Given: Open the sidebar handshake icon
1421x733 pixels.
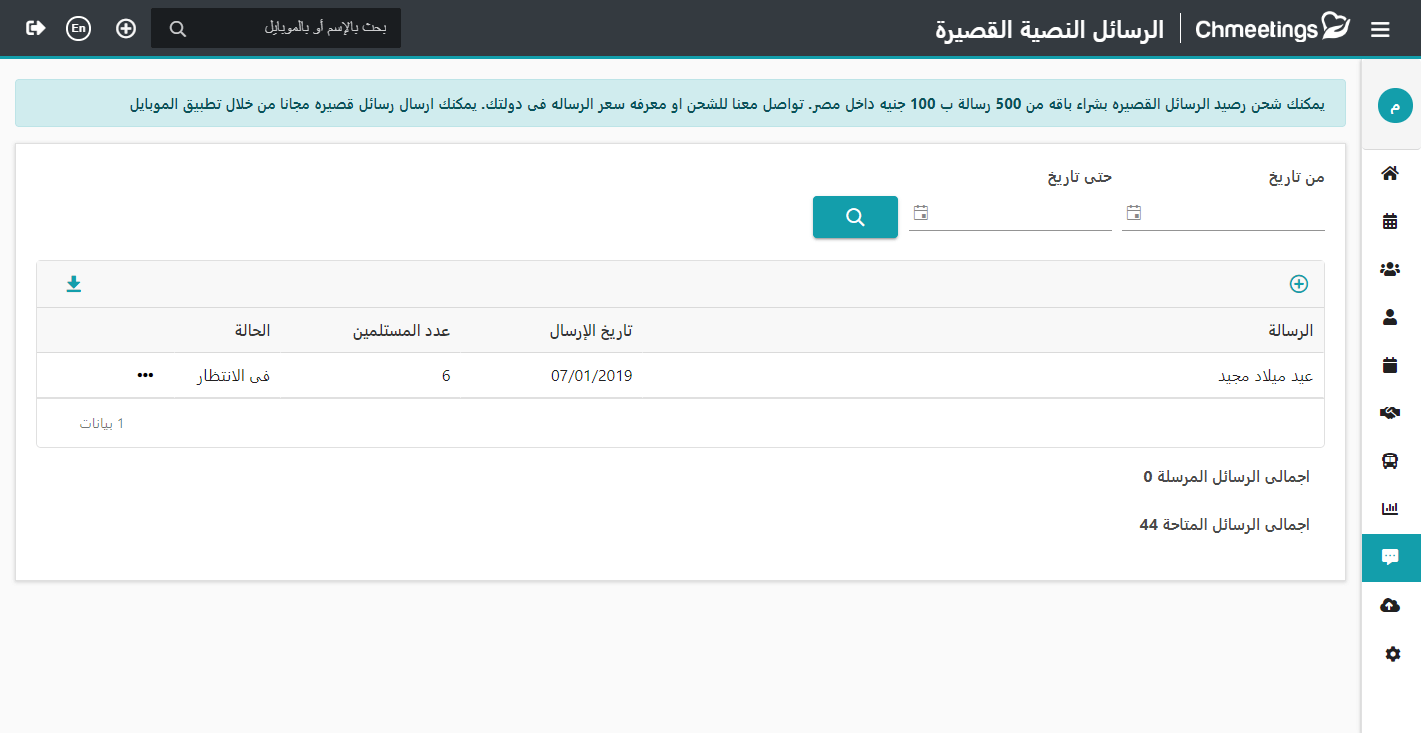Looking at the screenshot, I should click(1390, 413).
